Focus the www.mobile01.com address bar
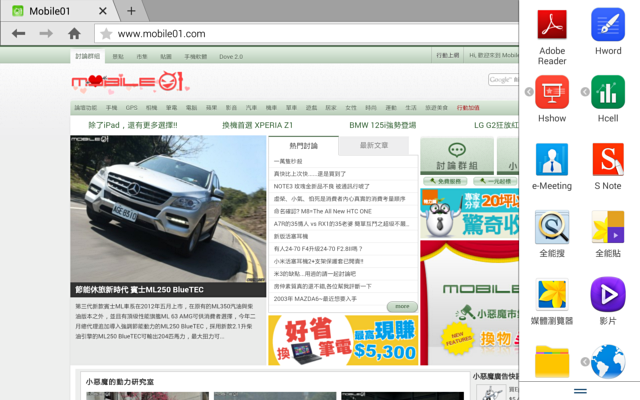 [307, 34]
